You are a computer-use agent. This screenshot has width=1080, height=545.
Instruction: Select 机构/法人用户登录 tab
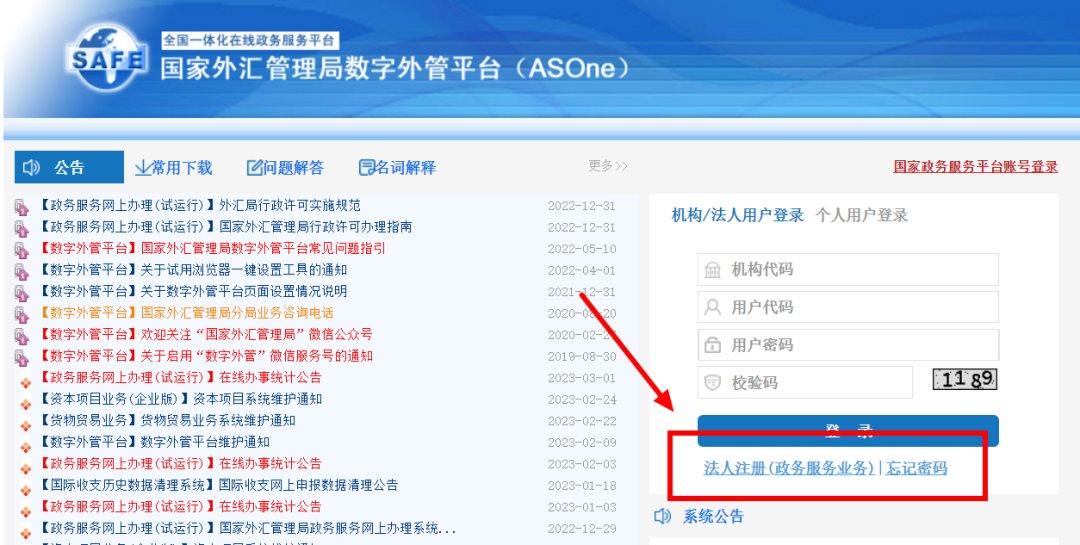tap(738, 215)
